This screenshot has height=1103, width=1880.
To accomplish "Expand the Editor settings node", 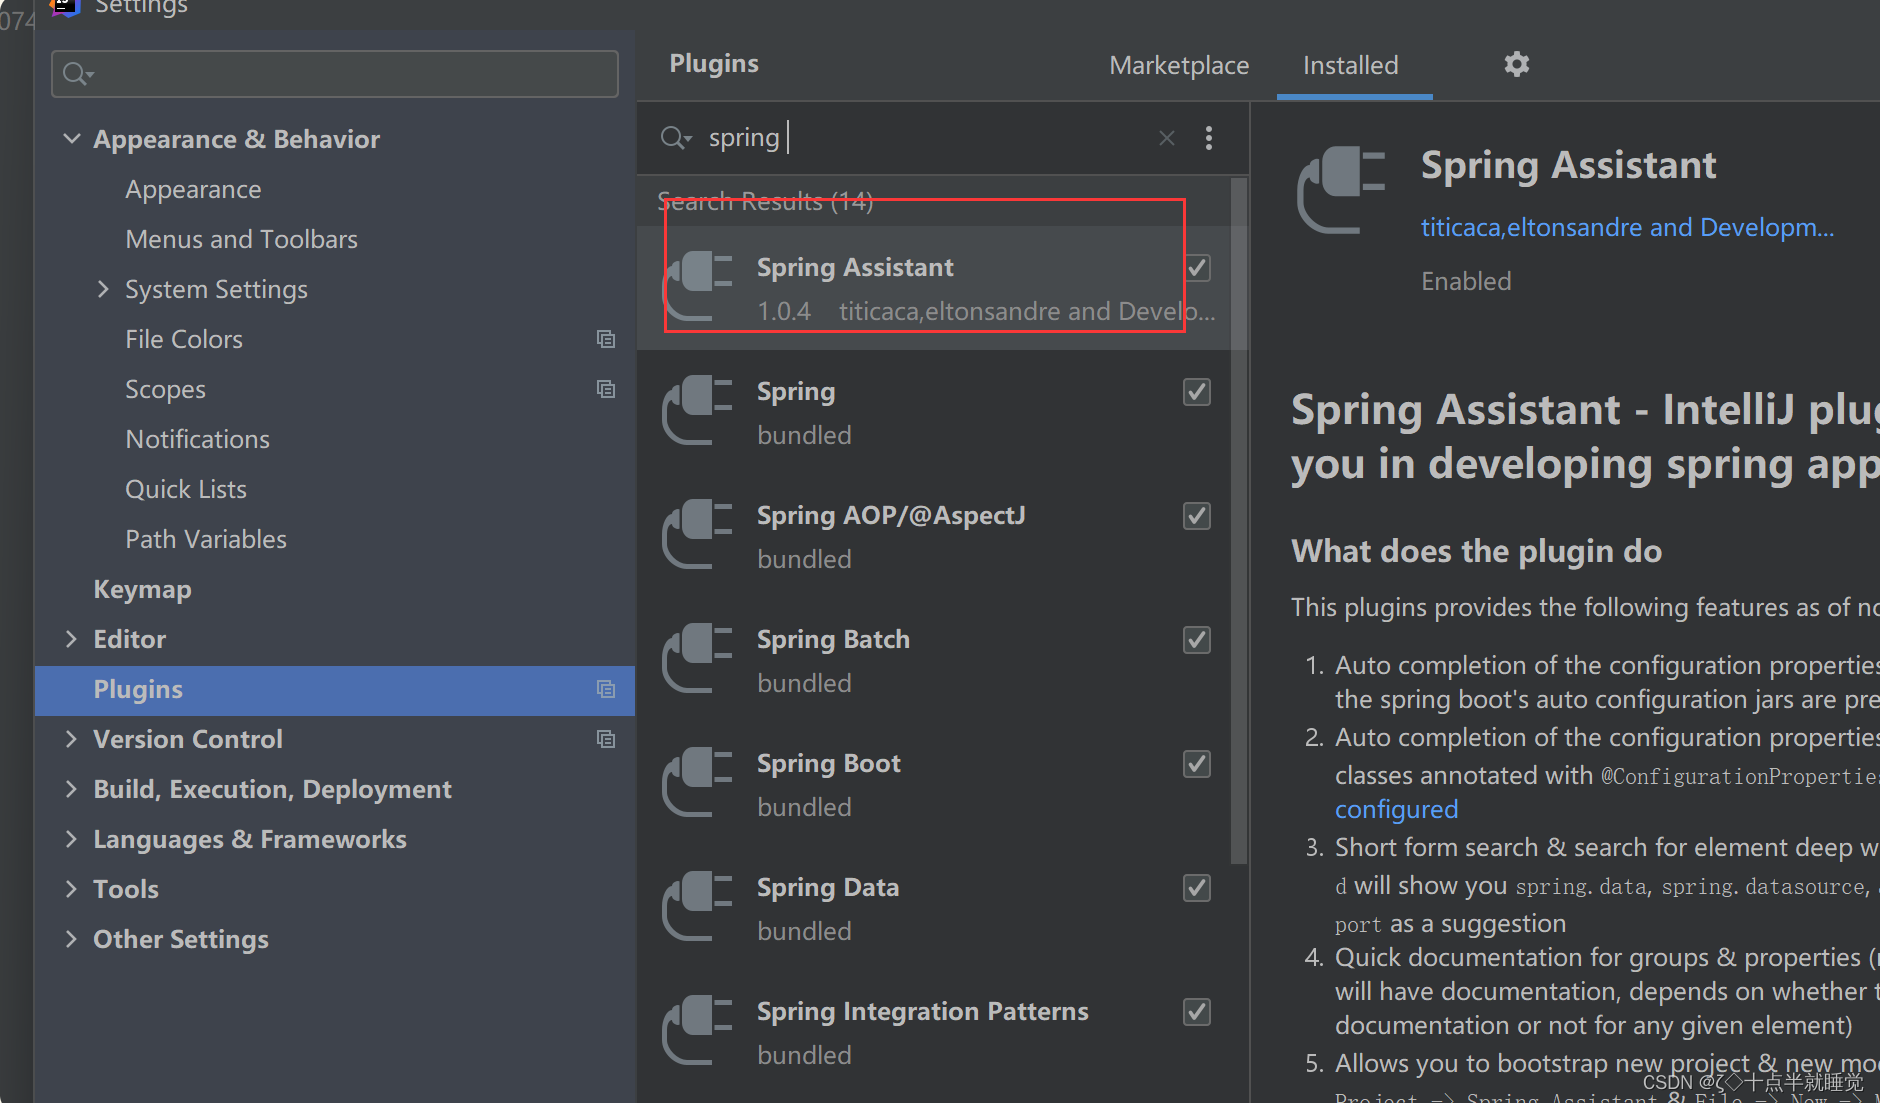I will pos(71,639).
